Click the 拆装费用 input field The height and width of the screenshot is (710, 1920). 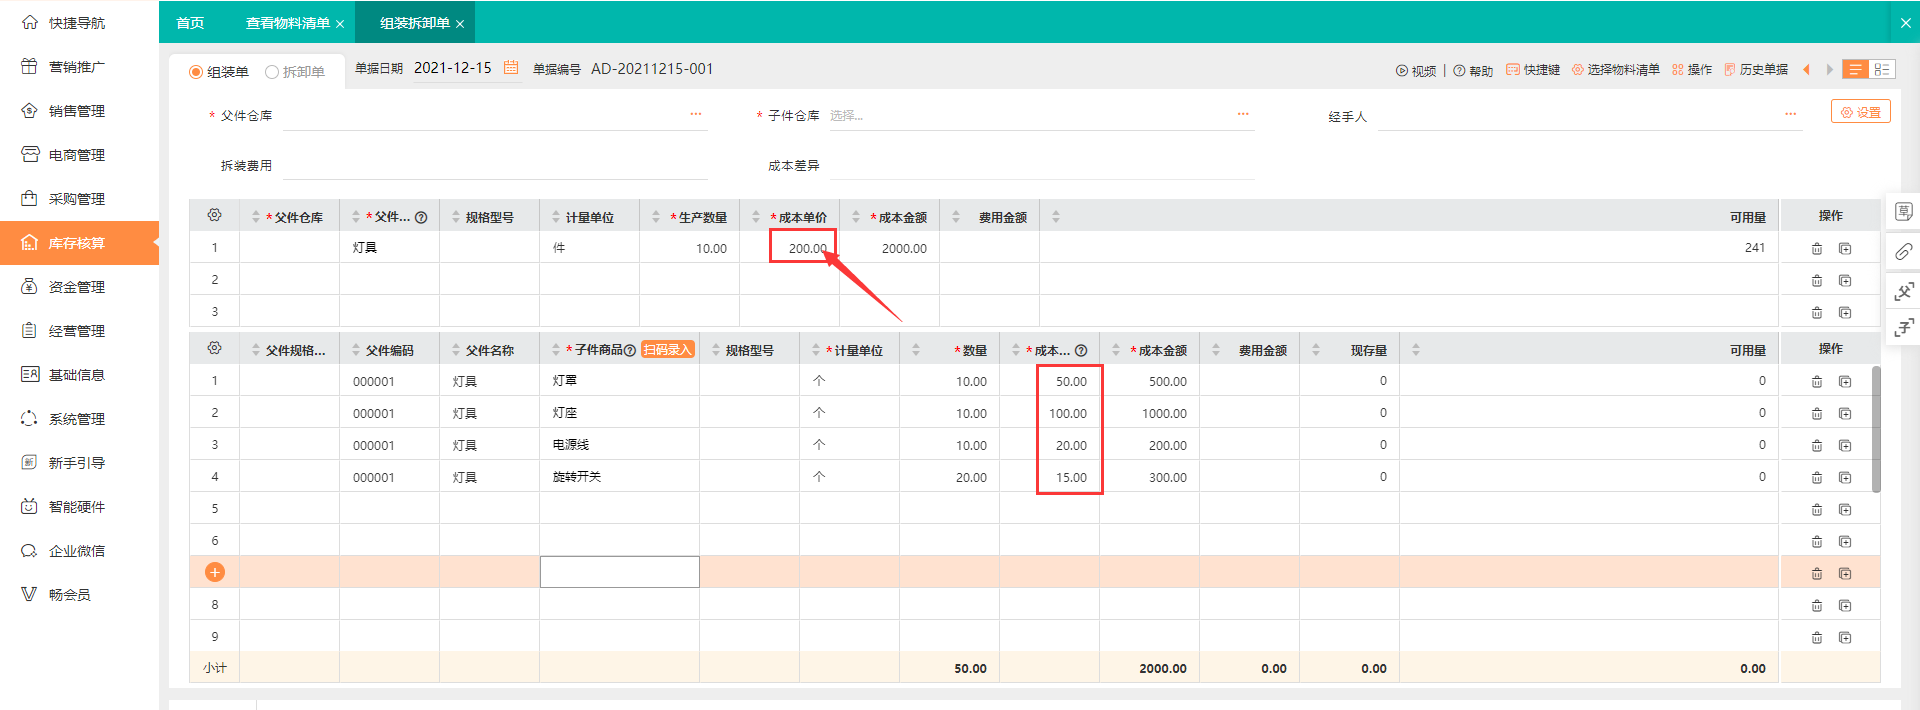(495, 166)
